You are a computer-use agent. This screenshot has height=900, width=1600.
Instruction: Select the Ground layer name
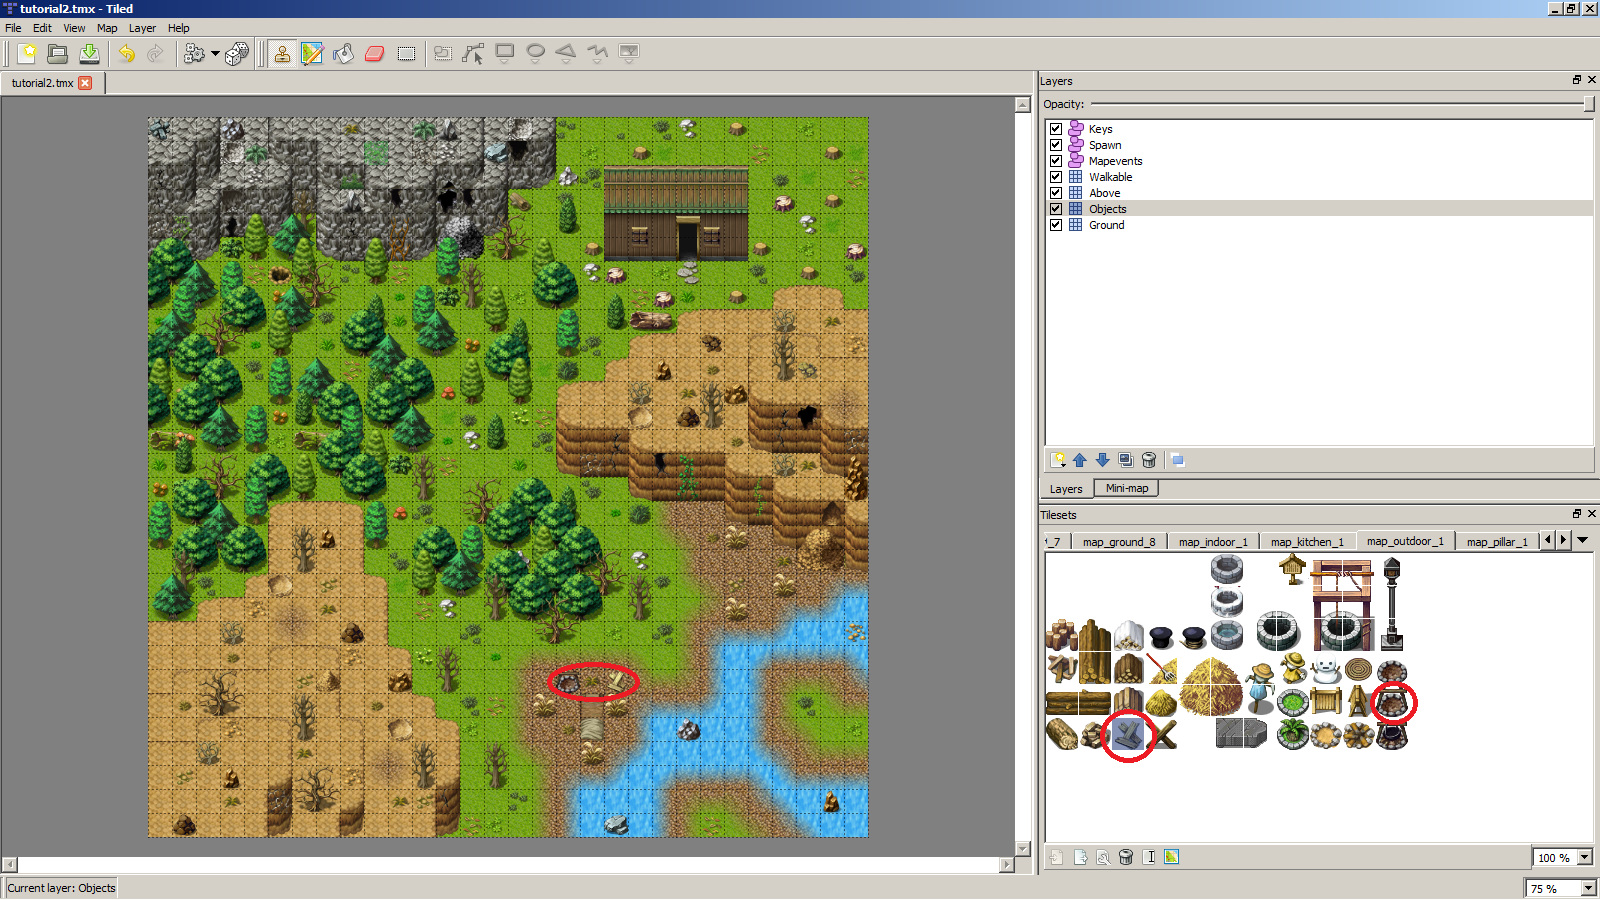point(1106,225)
